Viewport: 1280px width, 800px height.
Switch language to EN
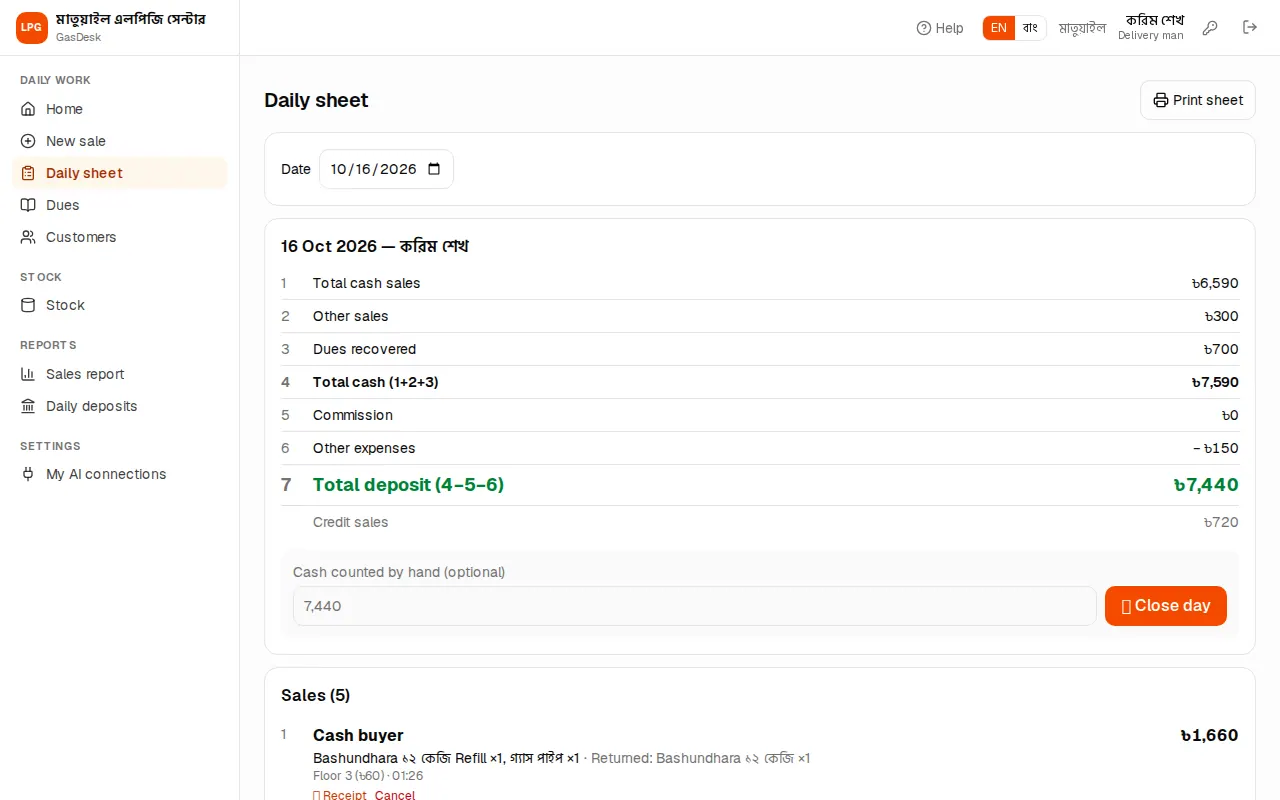coord(999,28)
